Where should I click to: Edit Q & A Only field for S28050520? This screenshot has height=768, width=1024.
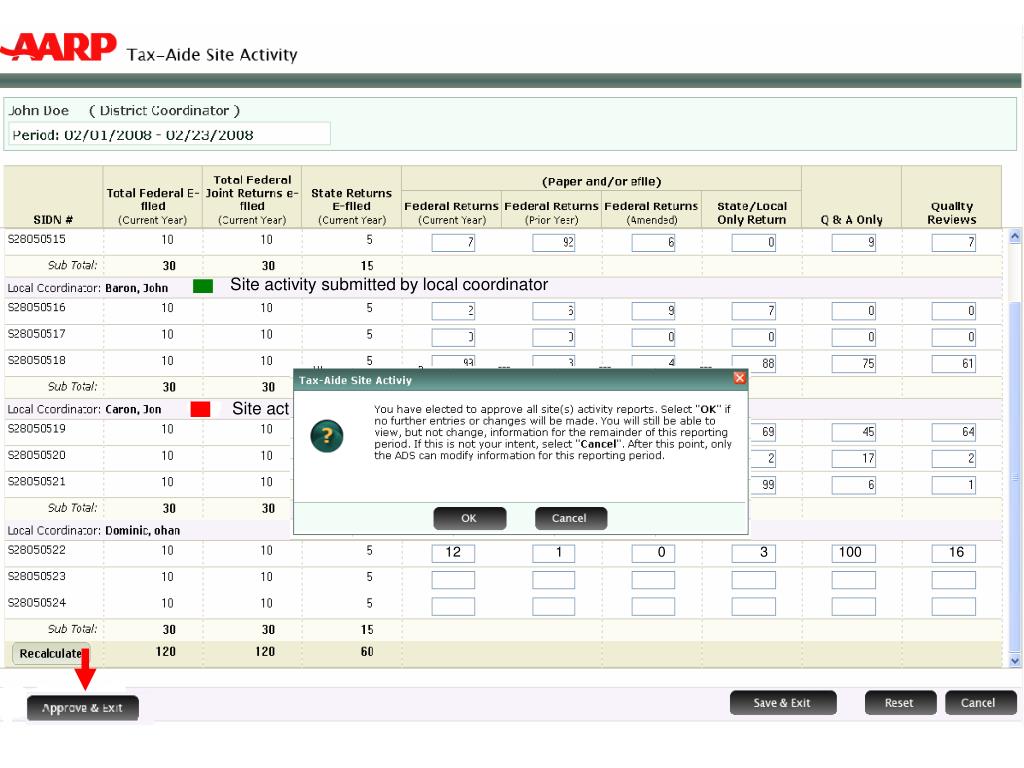854,458
